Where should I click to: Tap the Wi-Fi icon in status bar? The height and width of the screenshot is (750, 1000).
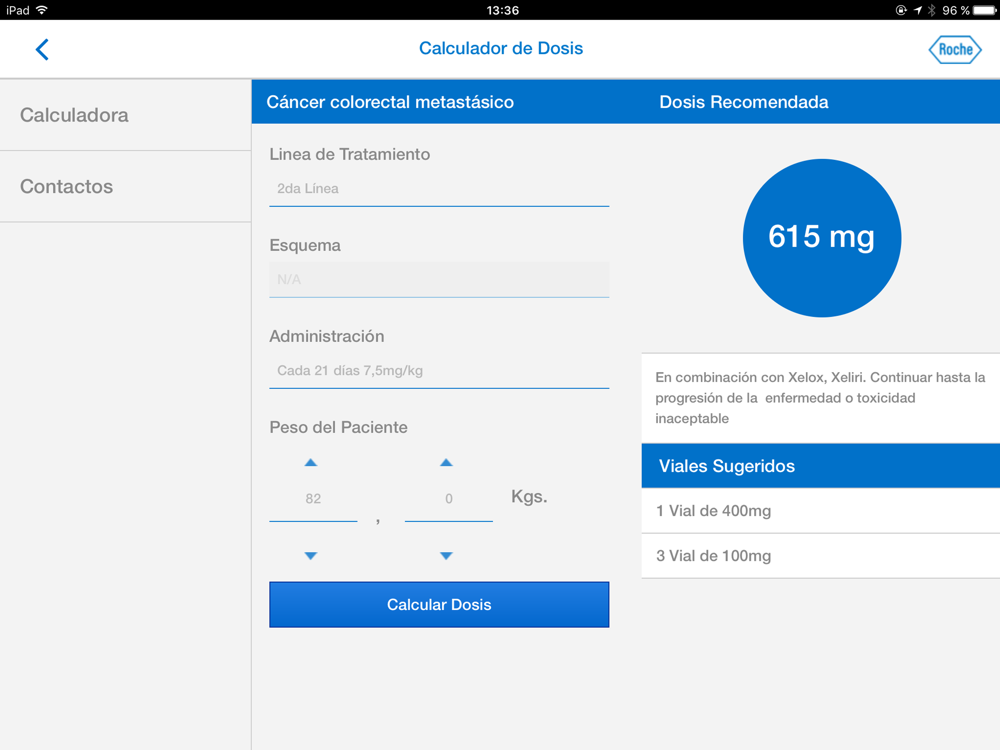tap(42, 10)
